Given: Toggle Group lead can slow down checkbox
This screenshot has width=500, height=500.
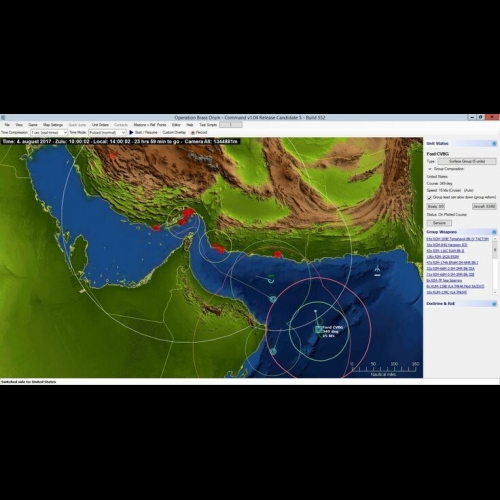Looking at the screenshot, I should [x=429, y=197].
